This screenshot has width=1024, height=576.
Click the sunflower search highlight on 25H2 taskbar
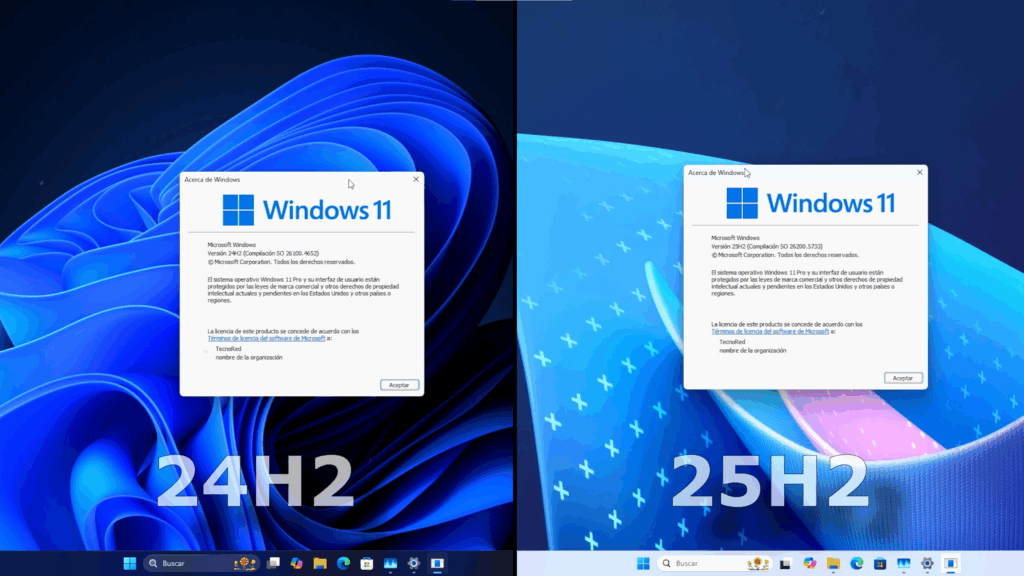tap(758, 563)
